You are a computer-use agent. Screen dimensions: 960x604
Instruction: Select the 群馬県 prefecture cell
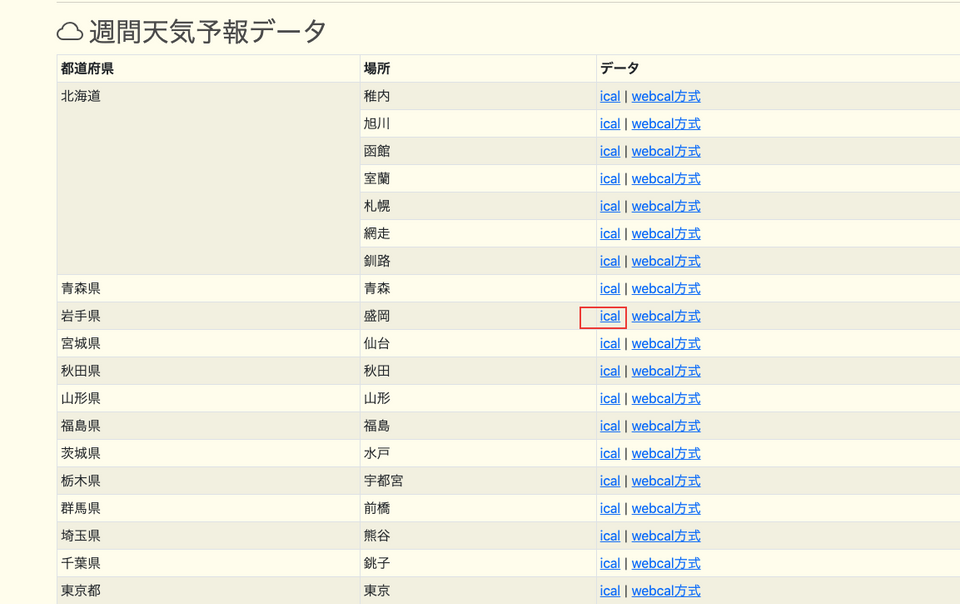pos(208,509)
